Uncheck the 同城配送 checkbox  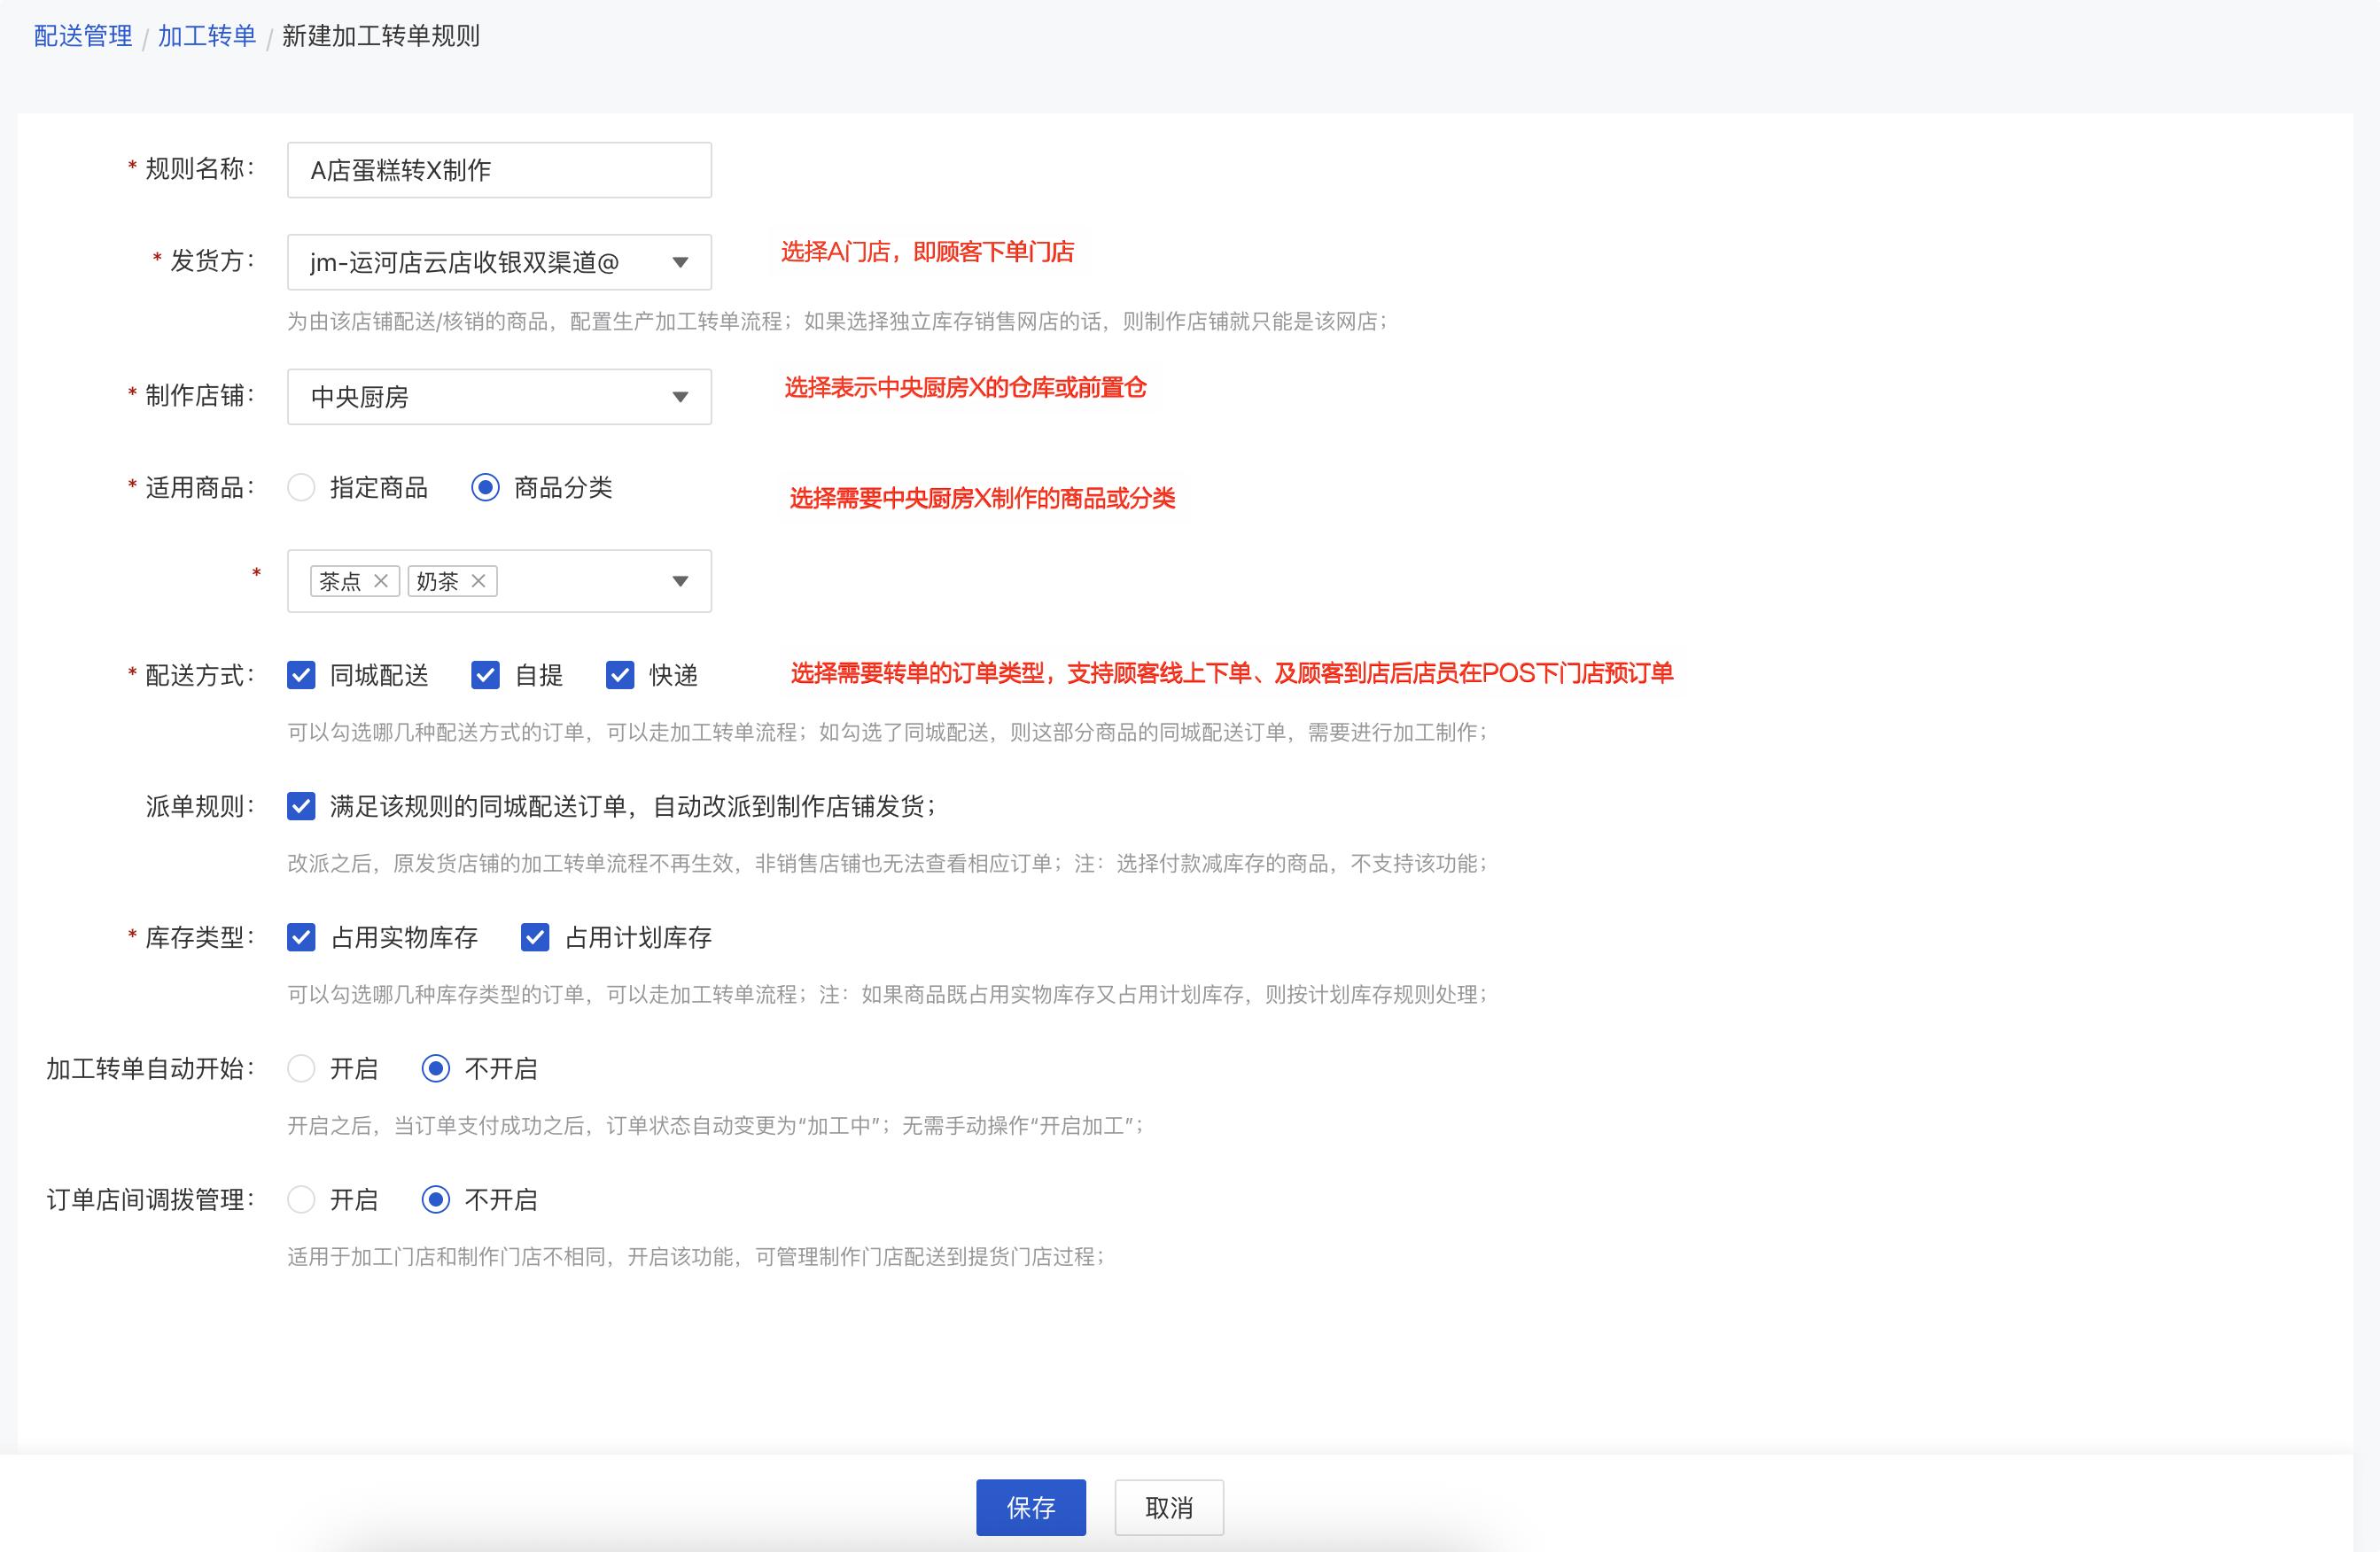click(301, 675)
